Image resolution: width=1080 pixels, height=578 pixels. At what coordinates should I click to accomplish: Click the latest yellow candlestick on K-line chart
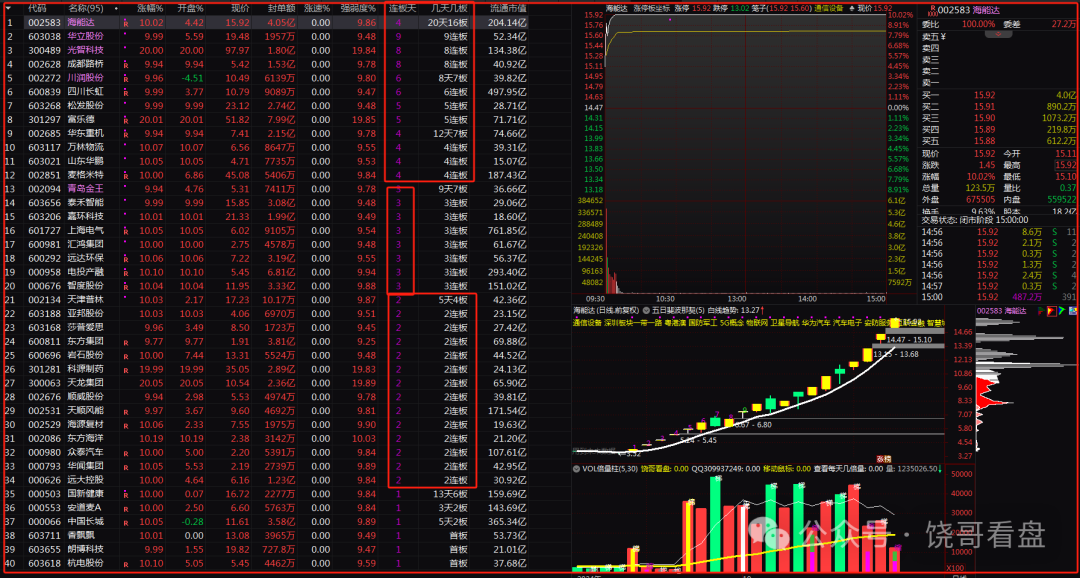pyautogui.click(x=895, y=322)
